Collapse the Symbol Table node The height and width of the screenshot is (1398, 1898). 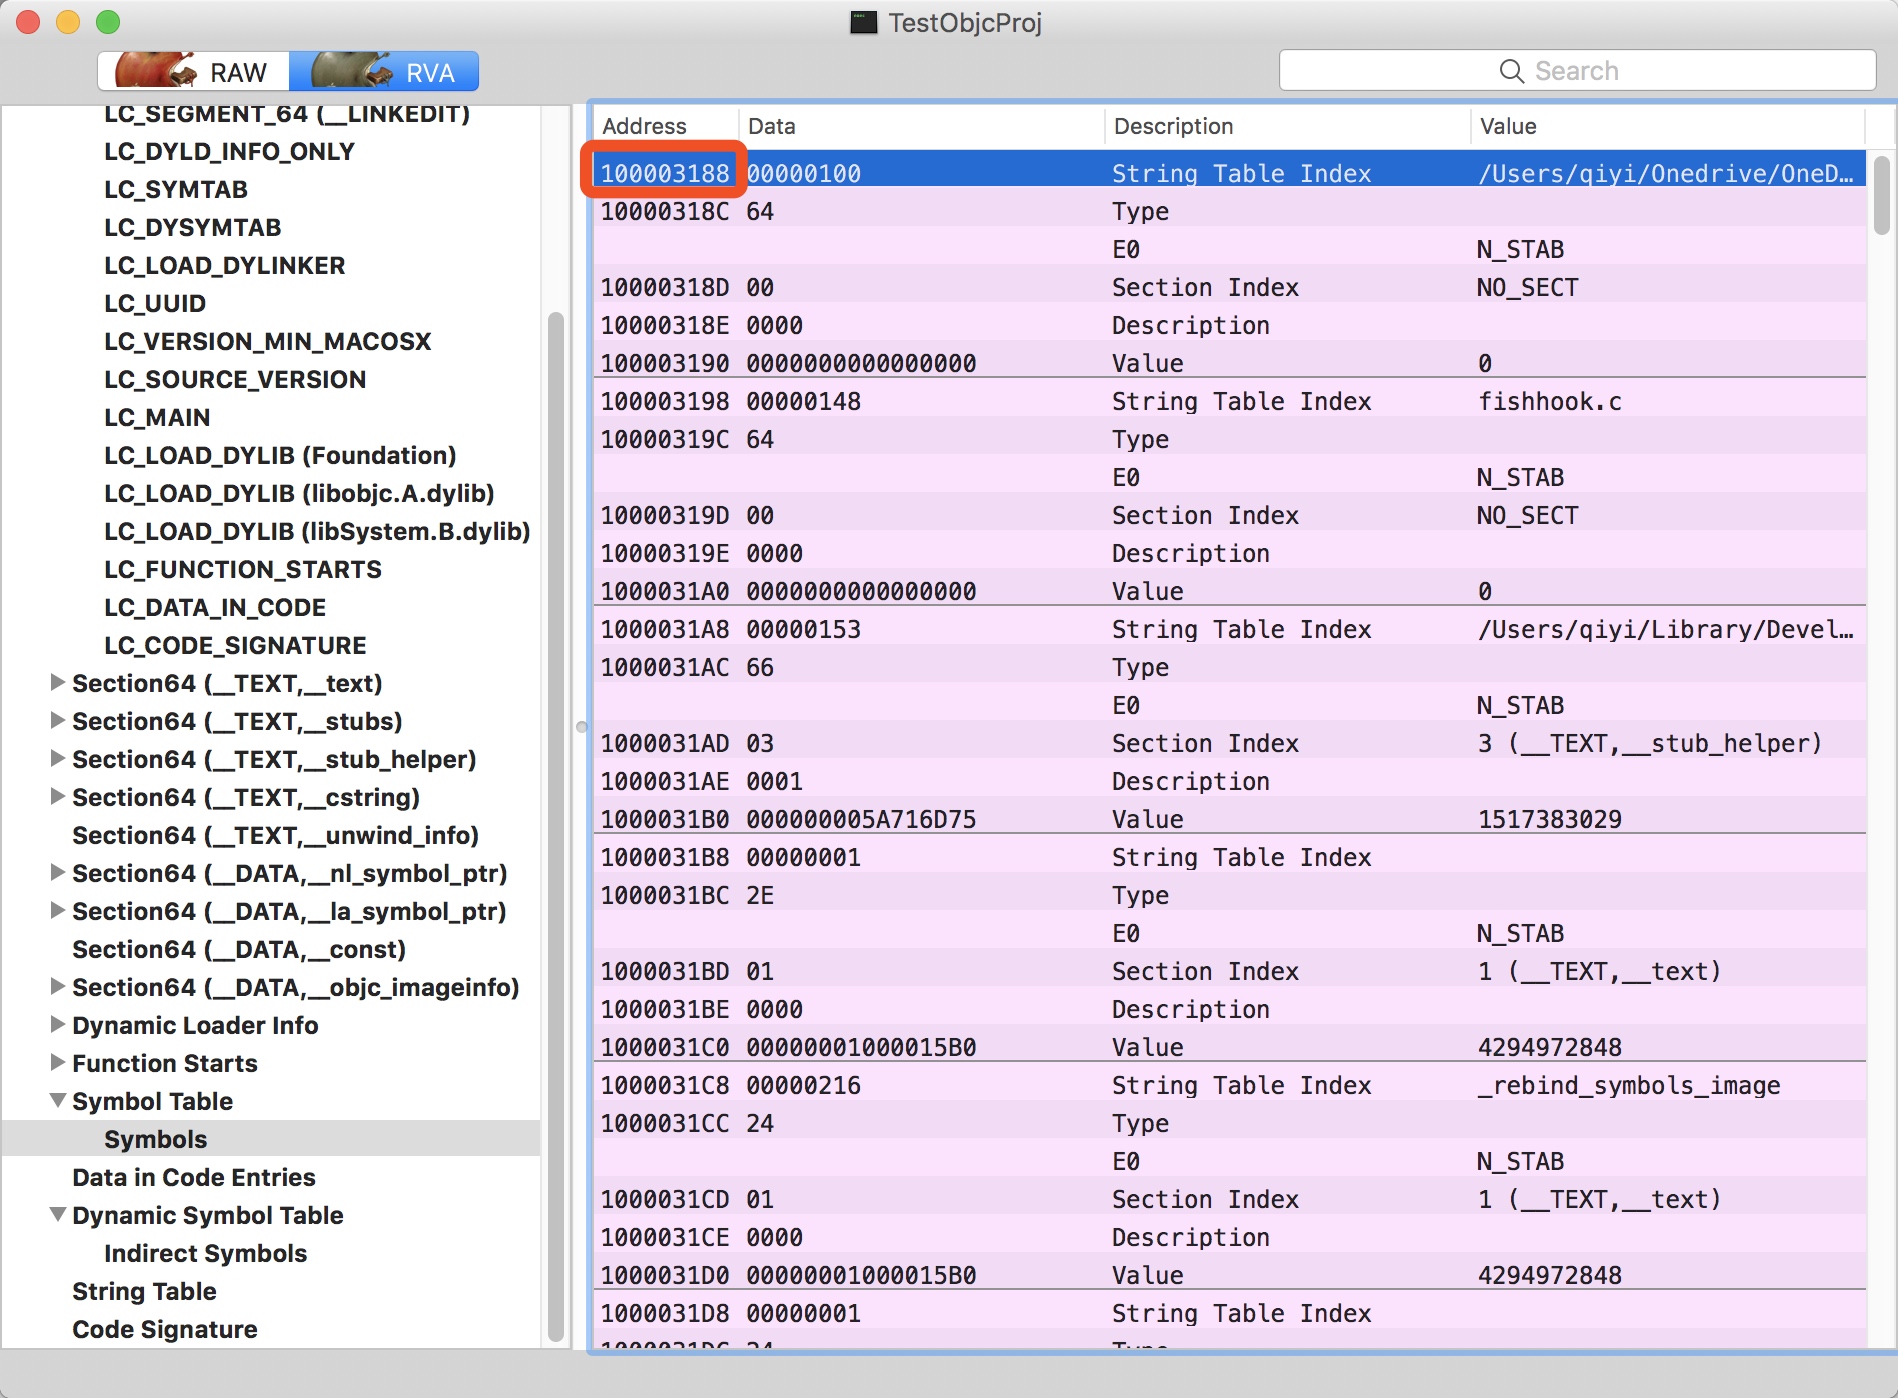tap(58, 1100)
